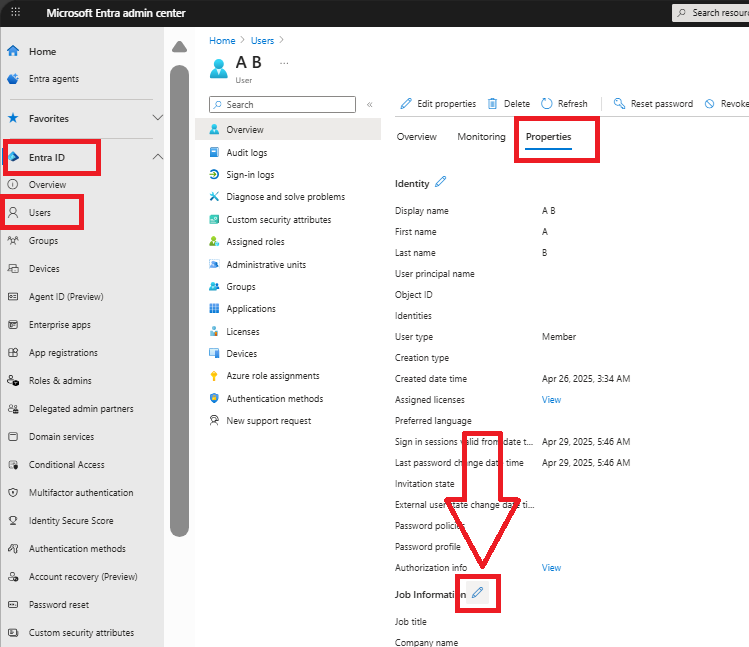Click the Entra ID diamond icon

click(13, 157)
